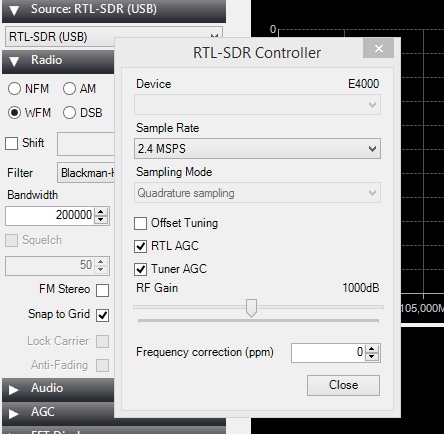
Task: Click the Shift value input field
Action: (x=86, y=144)
